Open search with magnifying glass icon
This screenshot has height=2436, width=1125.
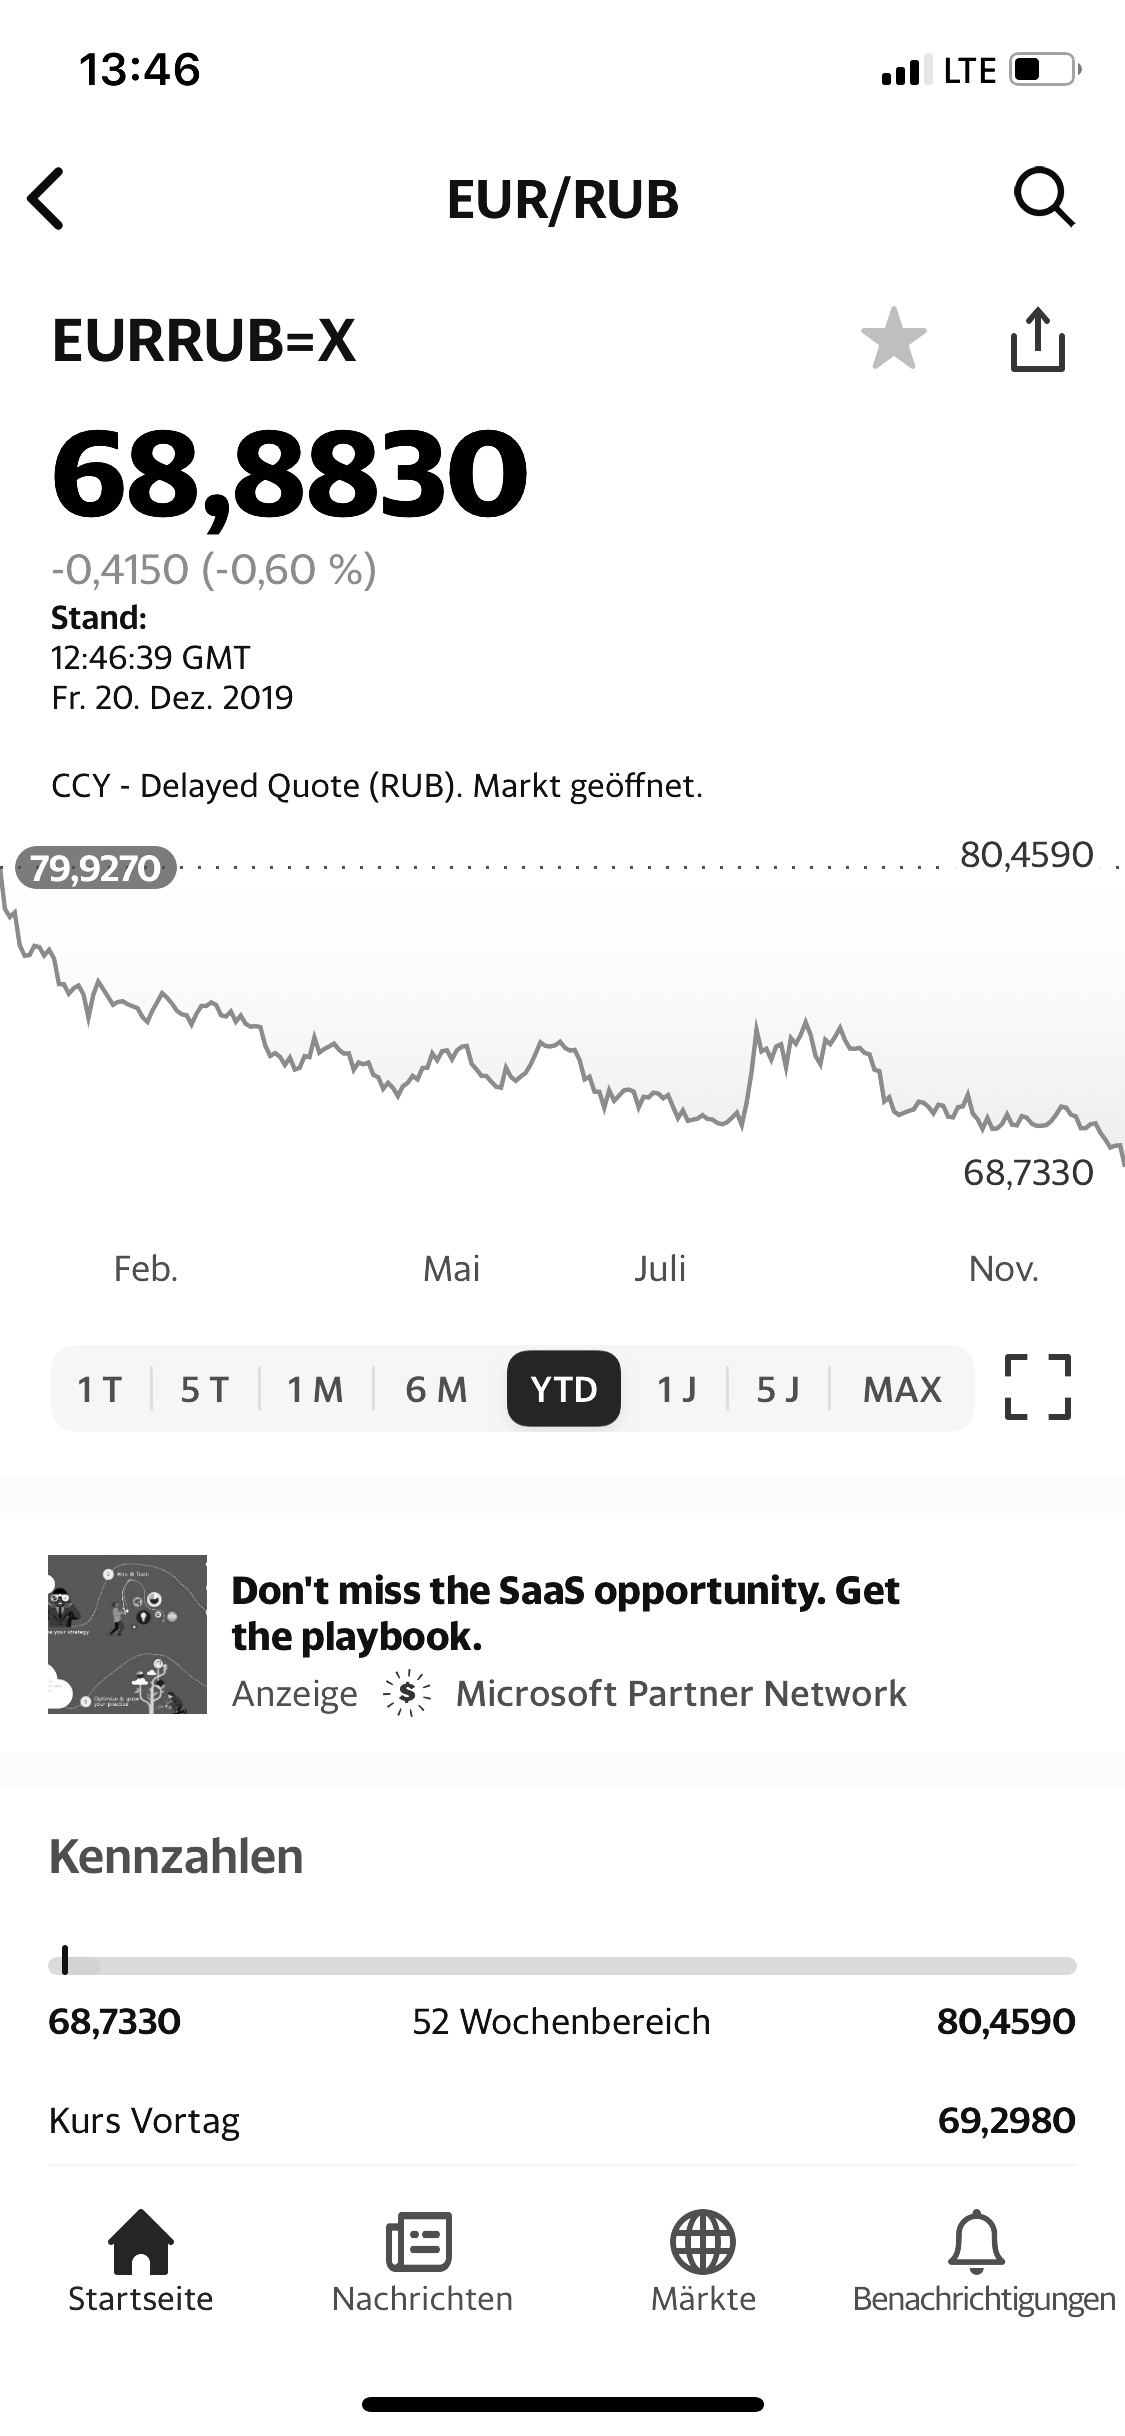1044,198
